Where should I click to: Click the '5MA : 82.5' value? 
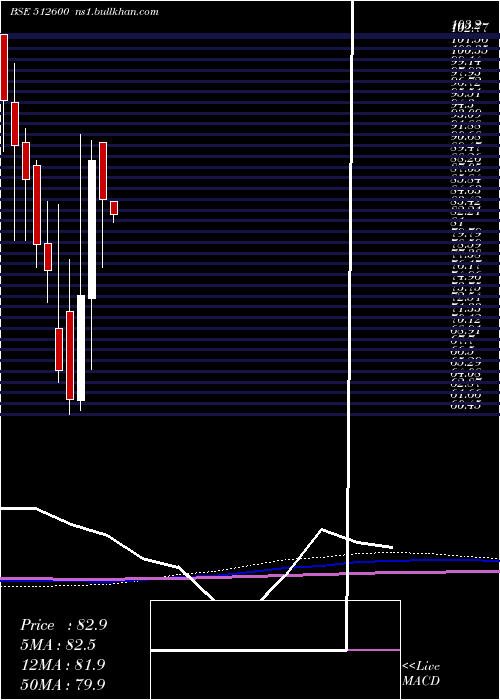[58, 645]
